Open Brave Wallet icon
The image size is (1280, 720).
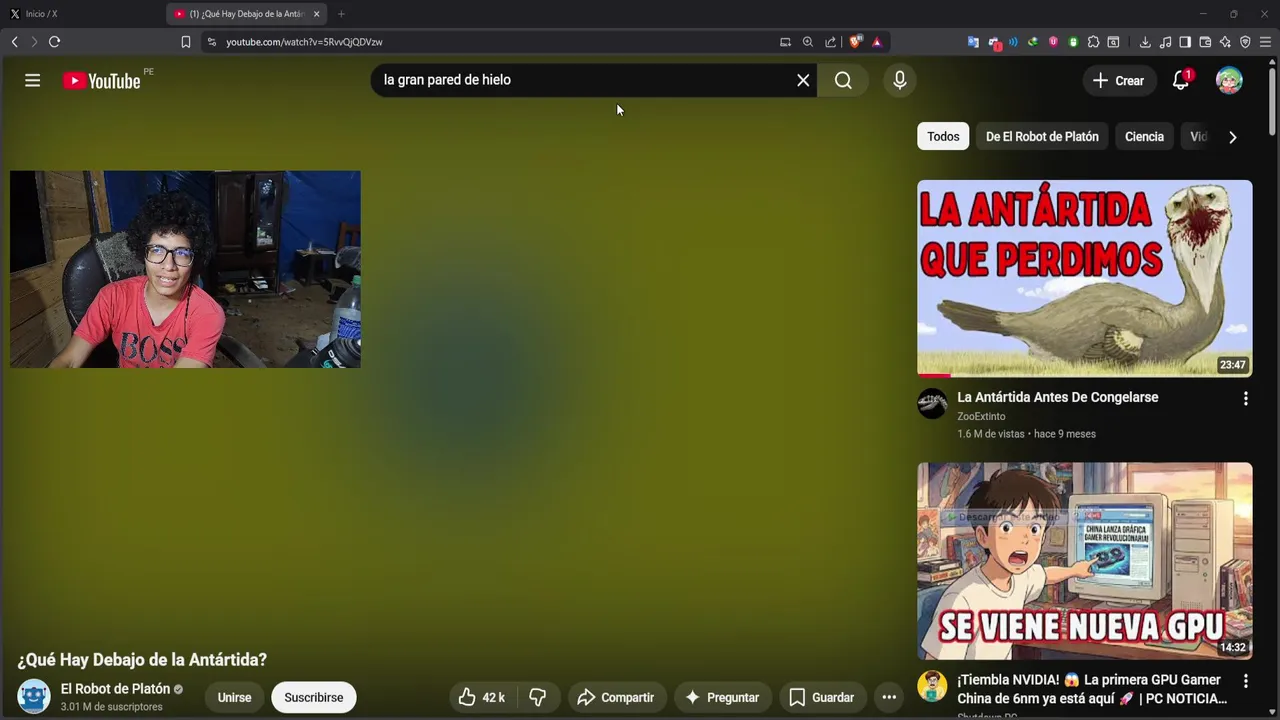pos(1205,42)
